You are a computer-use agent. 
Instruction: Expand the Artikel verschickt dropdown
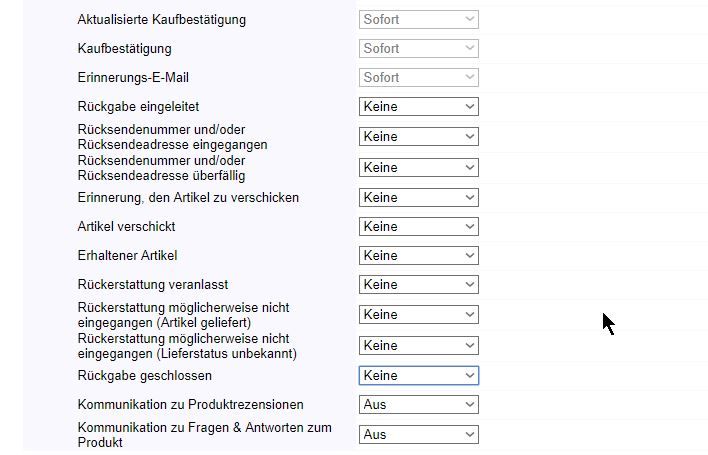(x=418, y=227)
